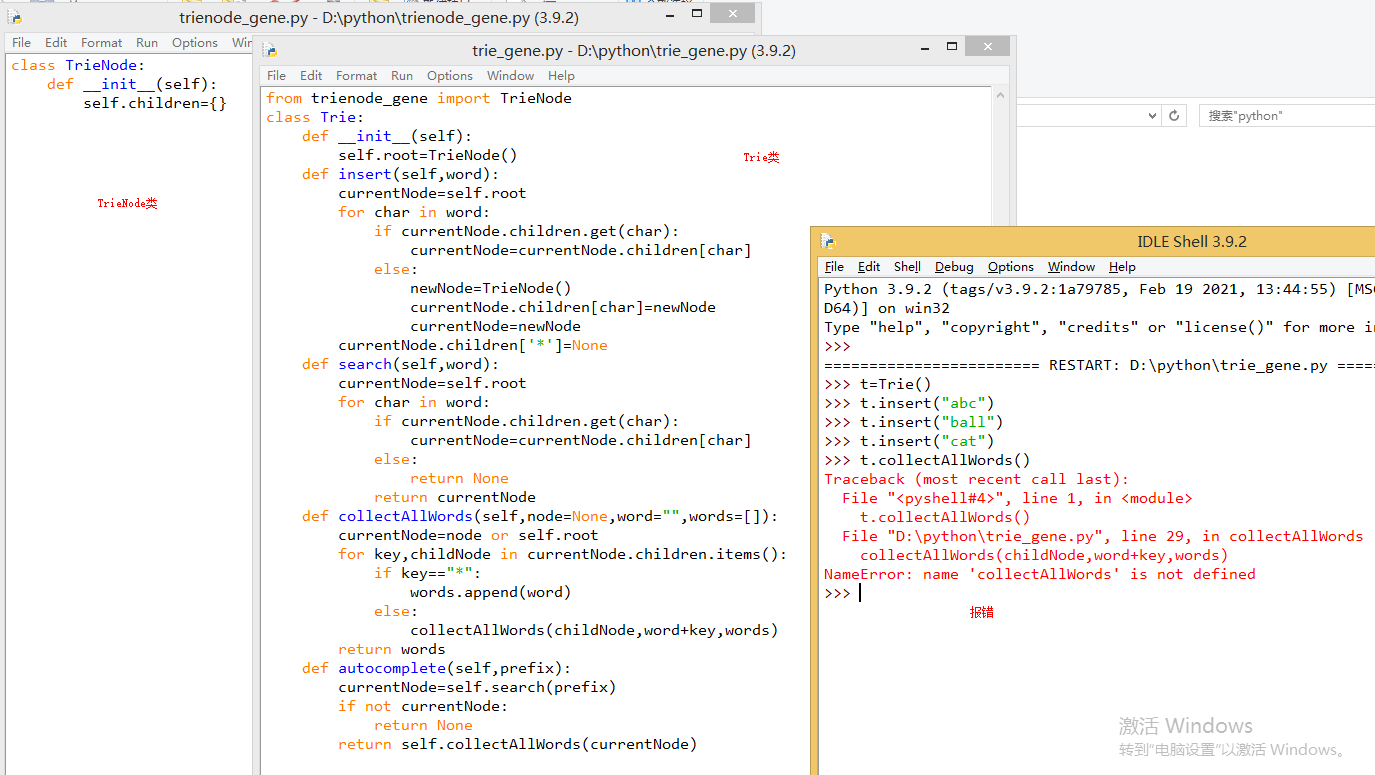Open Debug menu in IDLE Shell

click(x=954, y=267)
